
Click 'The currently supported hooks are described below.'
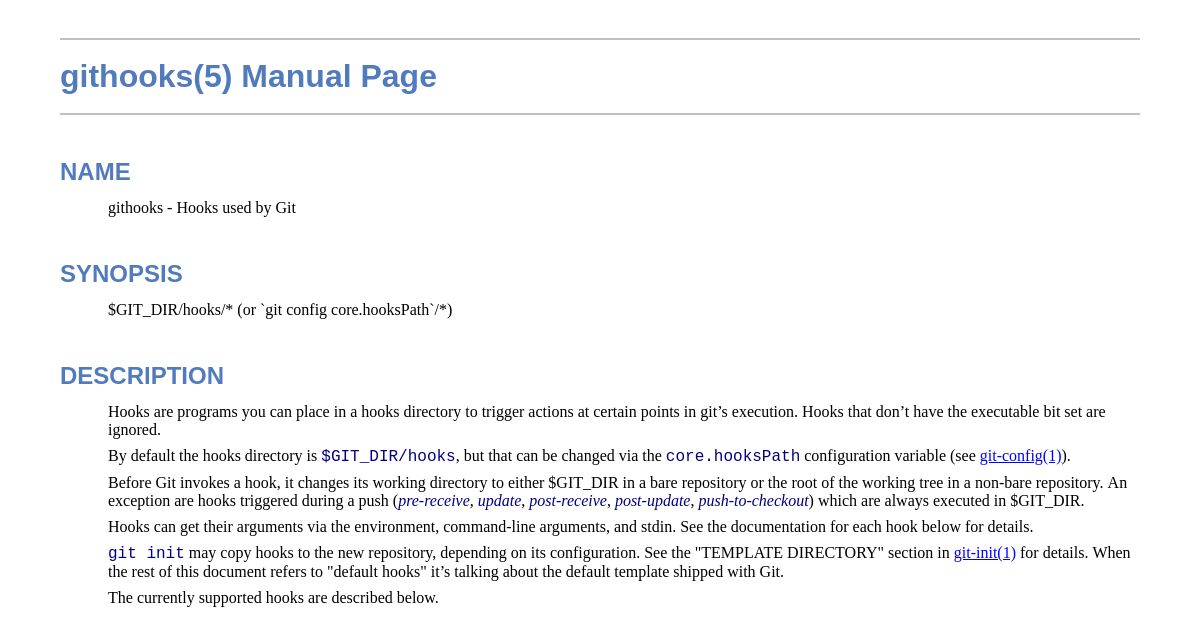click(273, 598)
